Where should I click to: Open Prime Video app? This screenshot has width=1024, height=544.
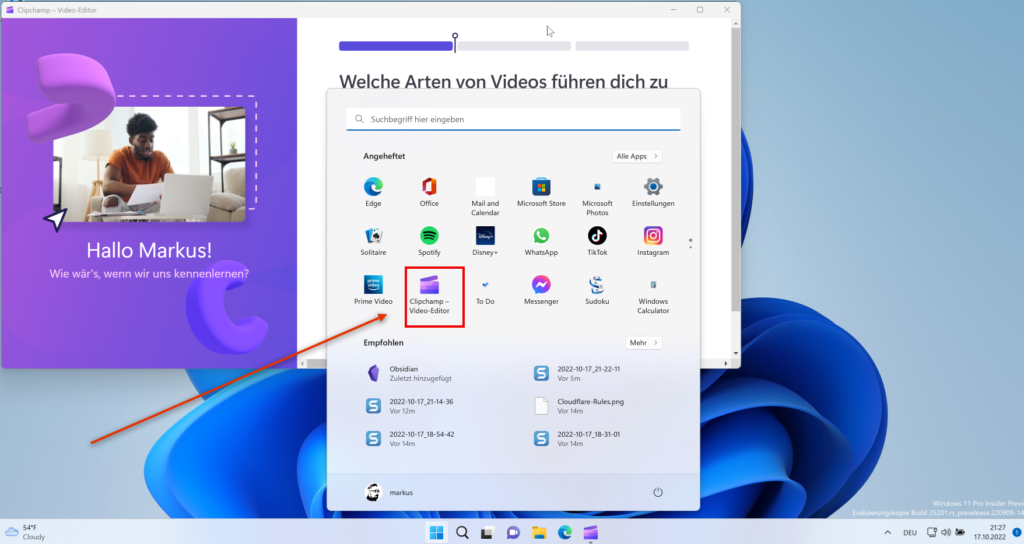tap(373, 290)
